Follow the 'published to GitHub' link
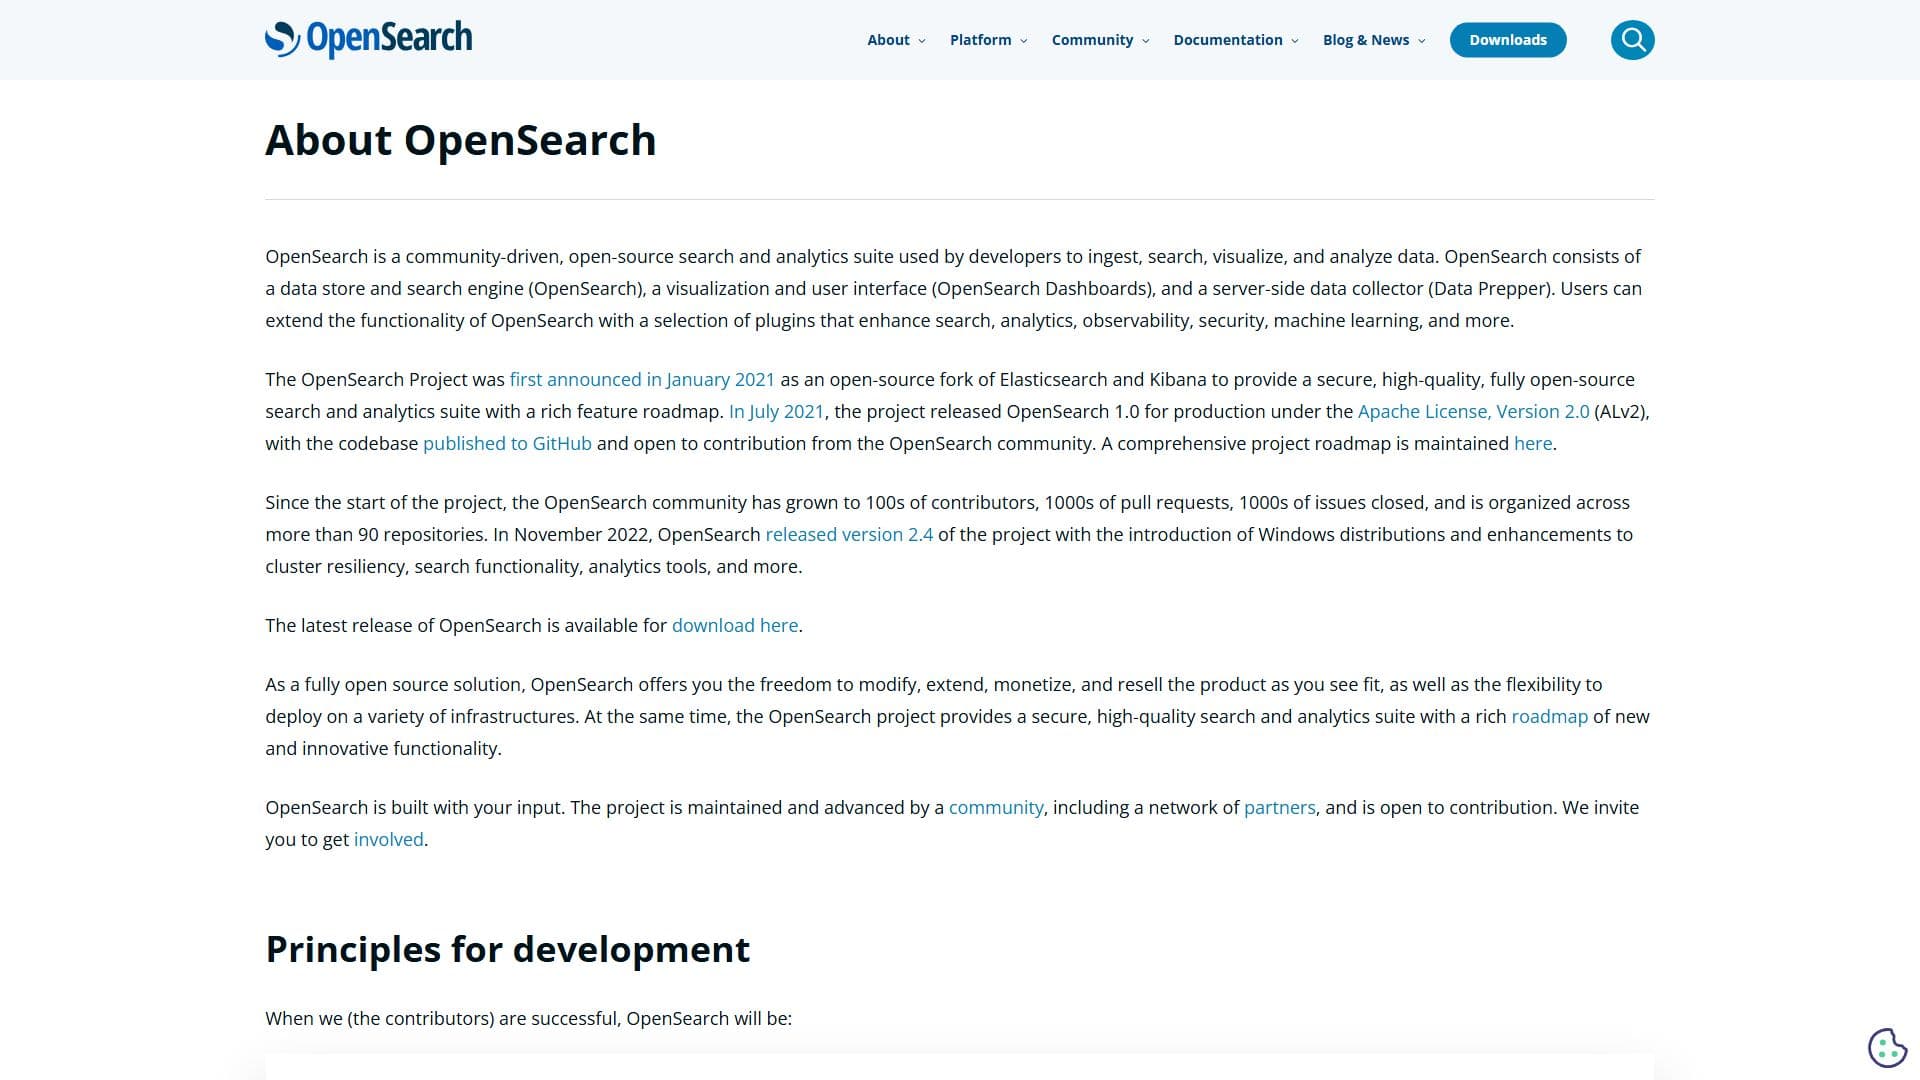 (x=507, y=444)
